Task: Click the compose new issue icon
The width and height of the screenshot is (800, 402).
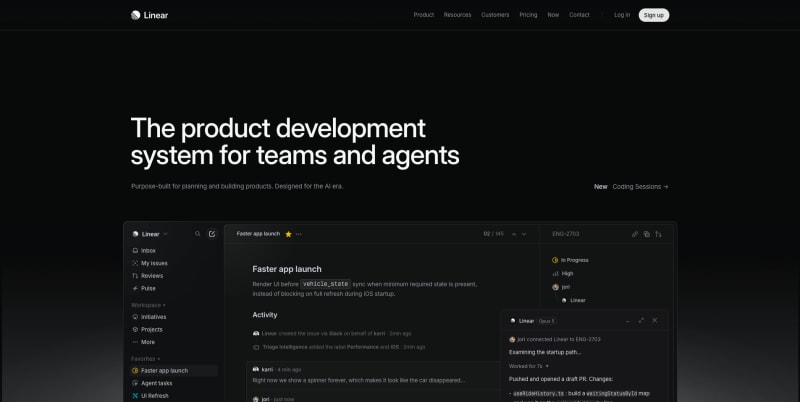Action: pos(212,234)
